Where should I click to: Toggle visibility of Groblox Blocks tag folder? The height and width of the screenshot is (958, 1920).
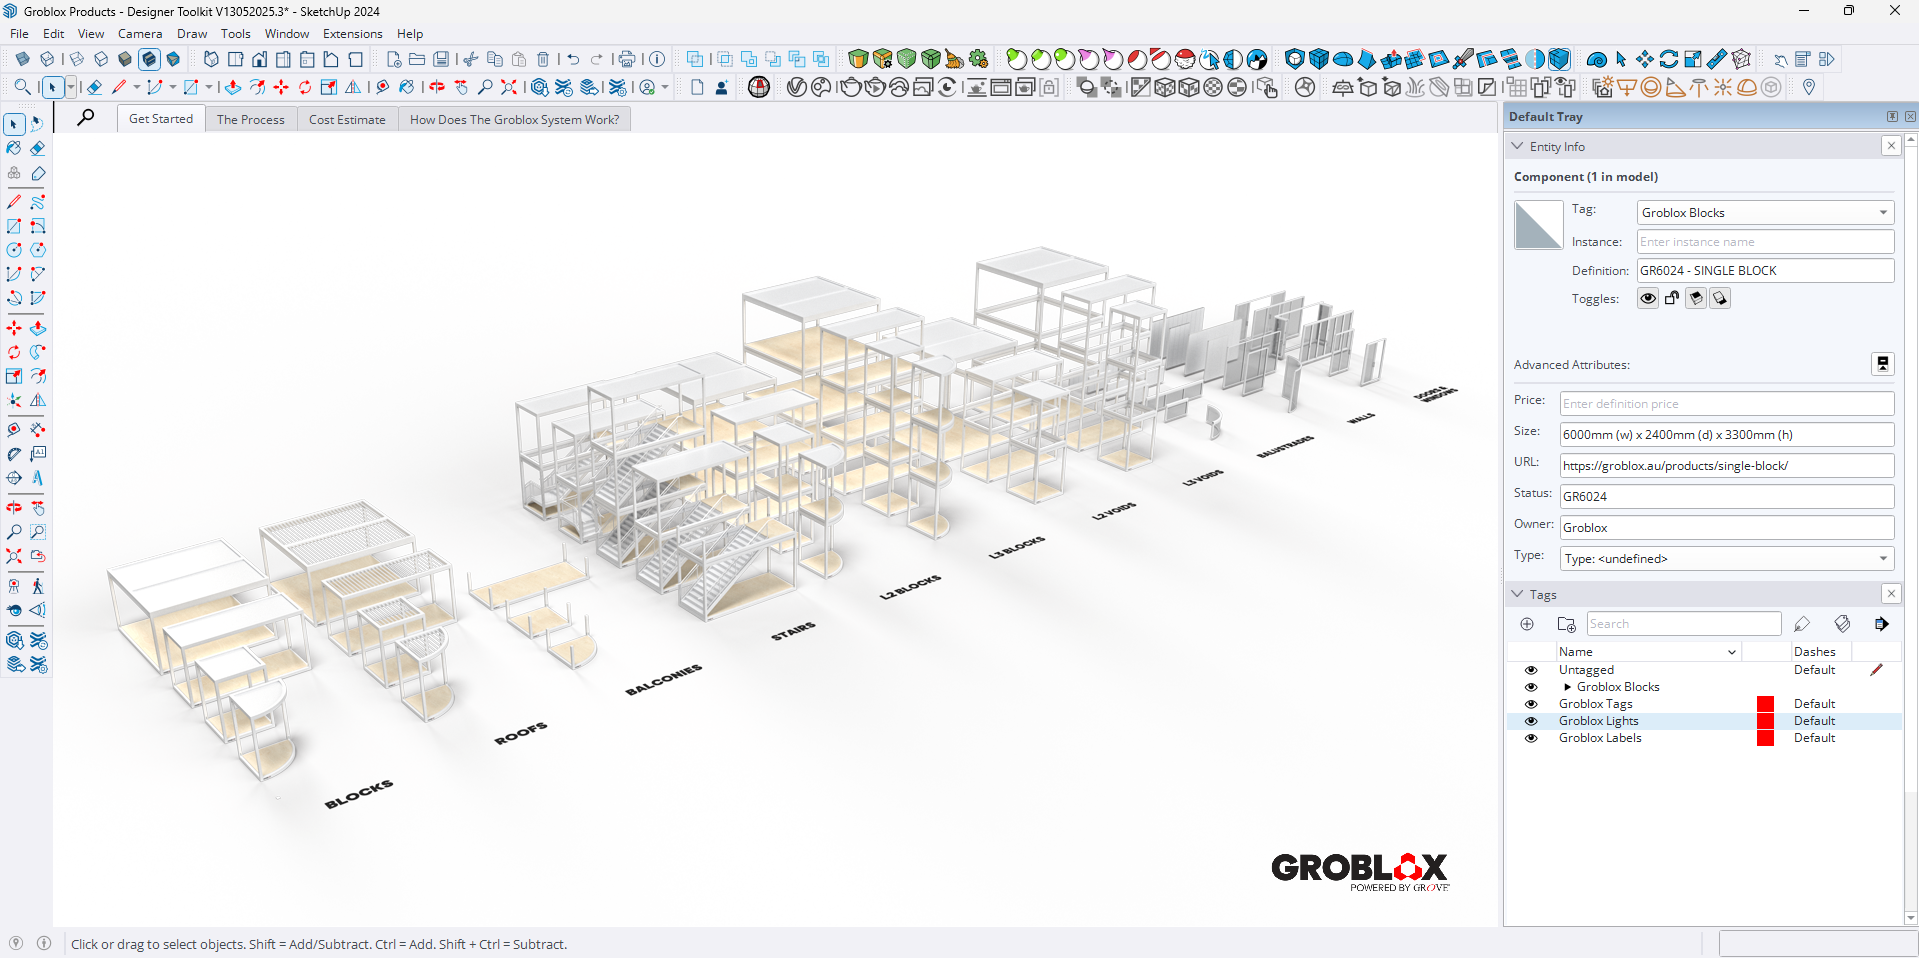coord(1531,687)
